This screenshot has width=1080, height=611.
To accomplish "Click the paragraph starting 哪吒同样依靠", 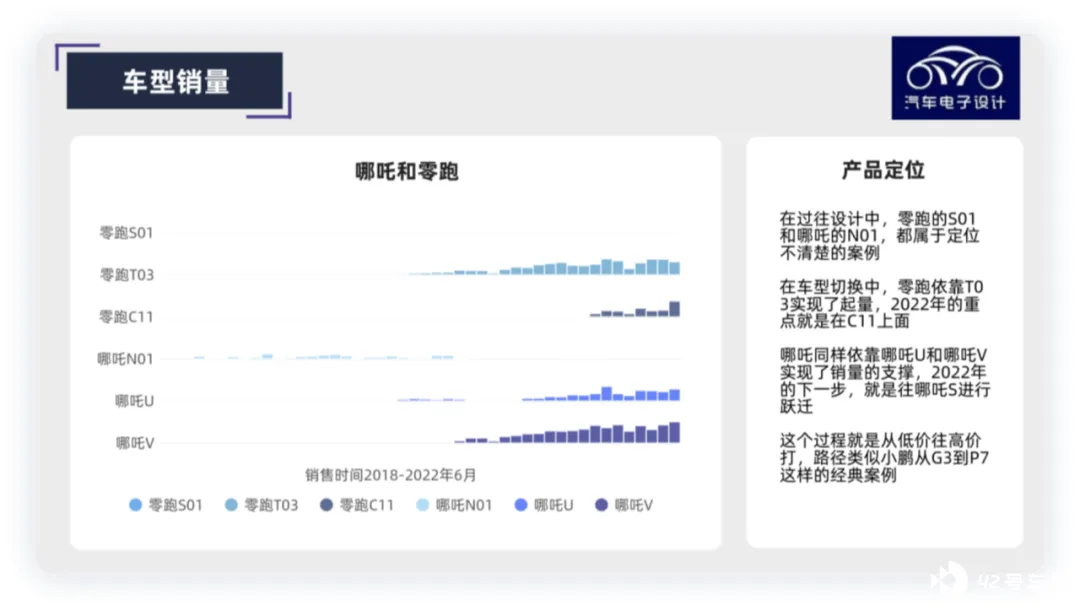I will coord(885,380).
